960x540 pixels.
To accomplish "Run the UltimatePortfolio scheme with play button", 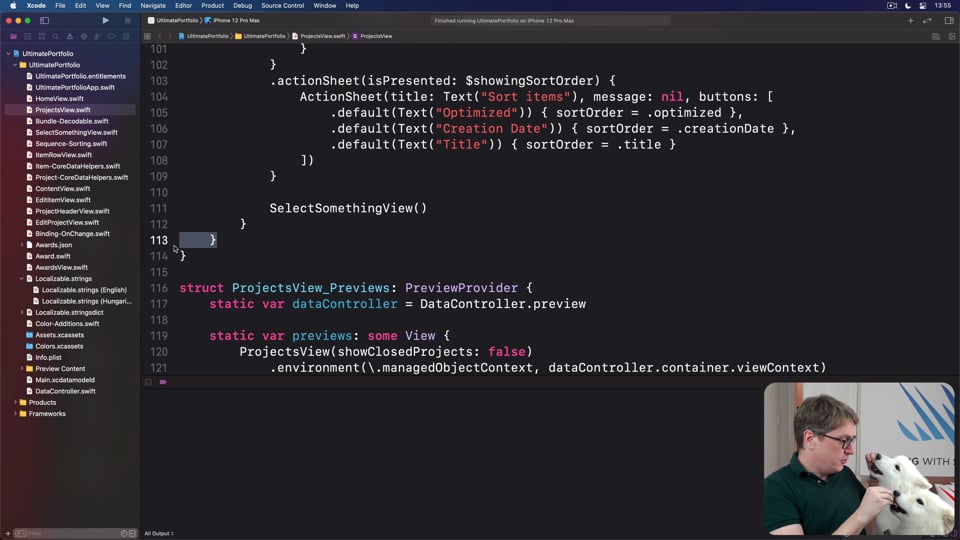I will (105, 20).
